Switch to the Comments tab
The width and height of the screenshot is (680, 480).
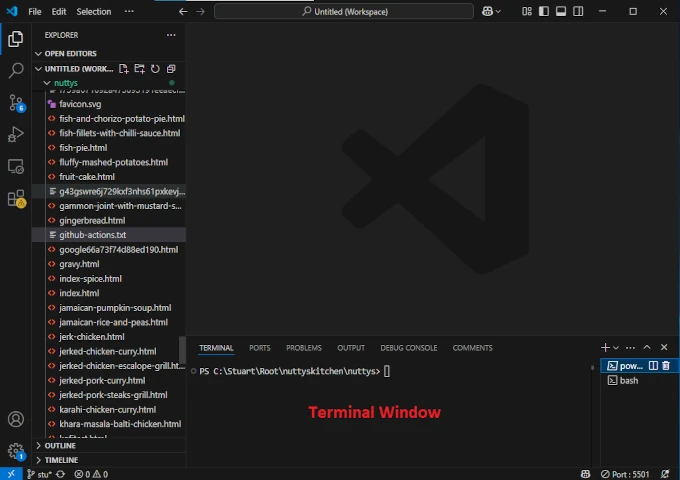[x=472, y=348]
